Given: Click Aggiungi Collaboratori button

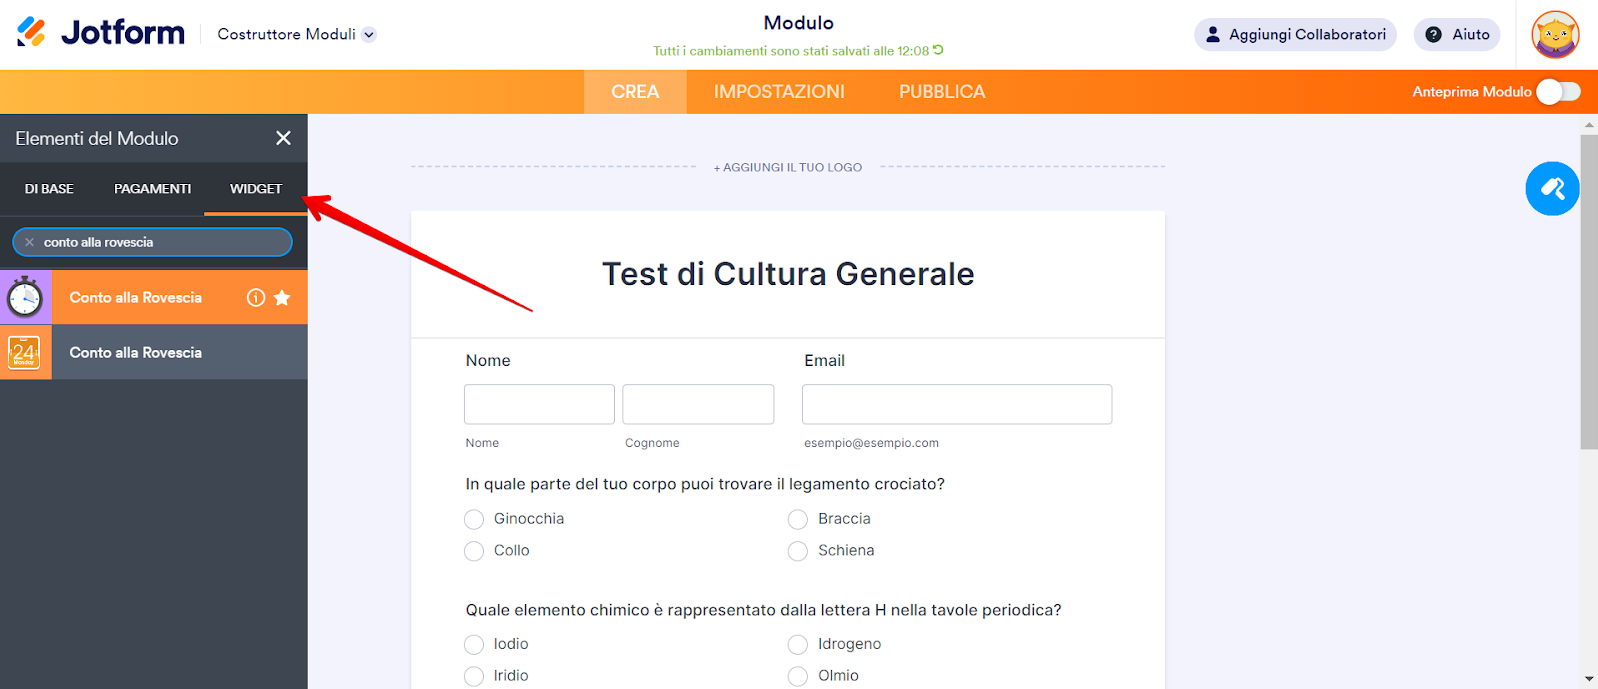Looking at the screenshot, I should pyautogui.click(x=1295, y=35).
